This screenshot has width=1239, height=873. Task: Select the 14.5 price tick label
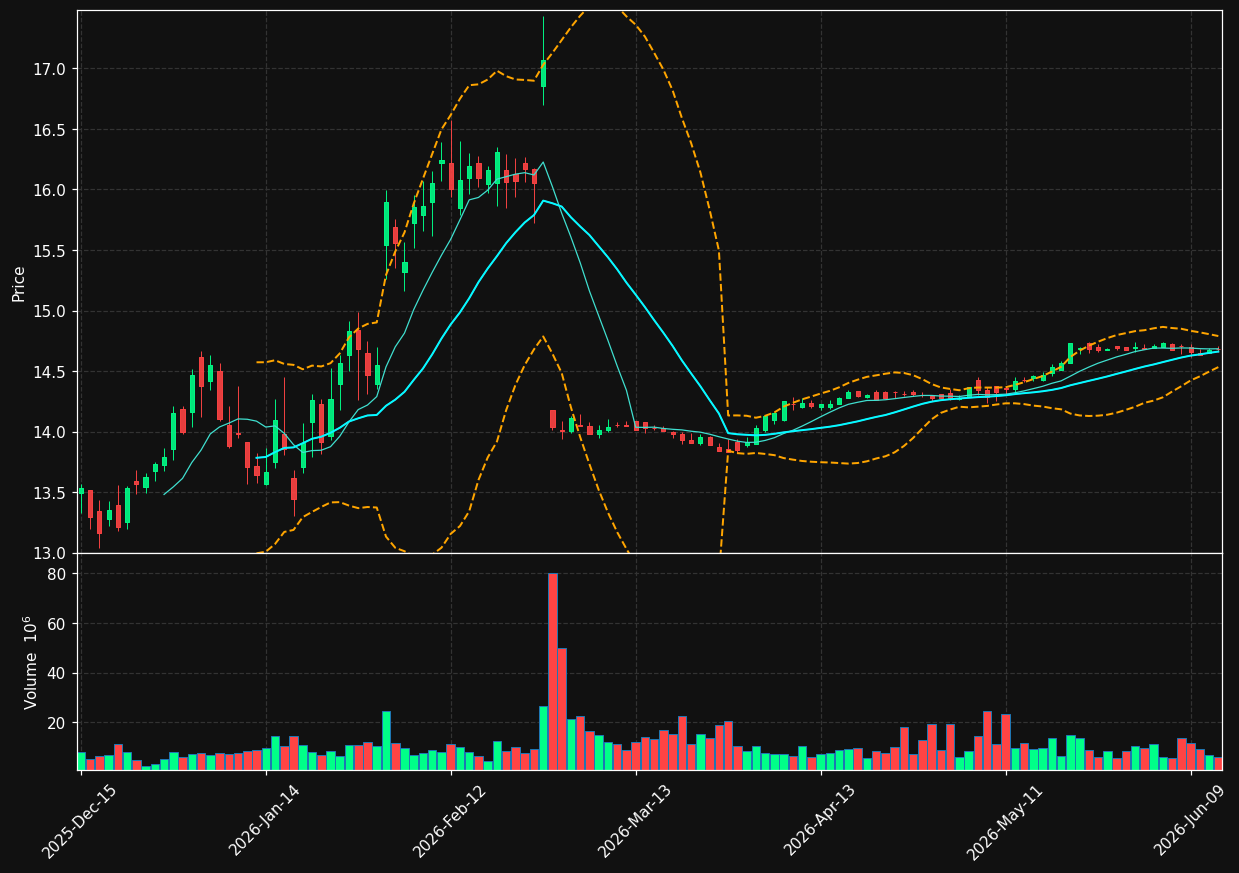[51, 372]
